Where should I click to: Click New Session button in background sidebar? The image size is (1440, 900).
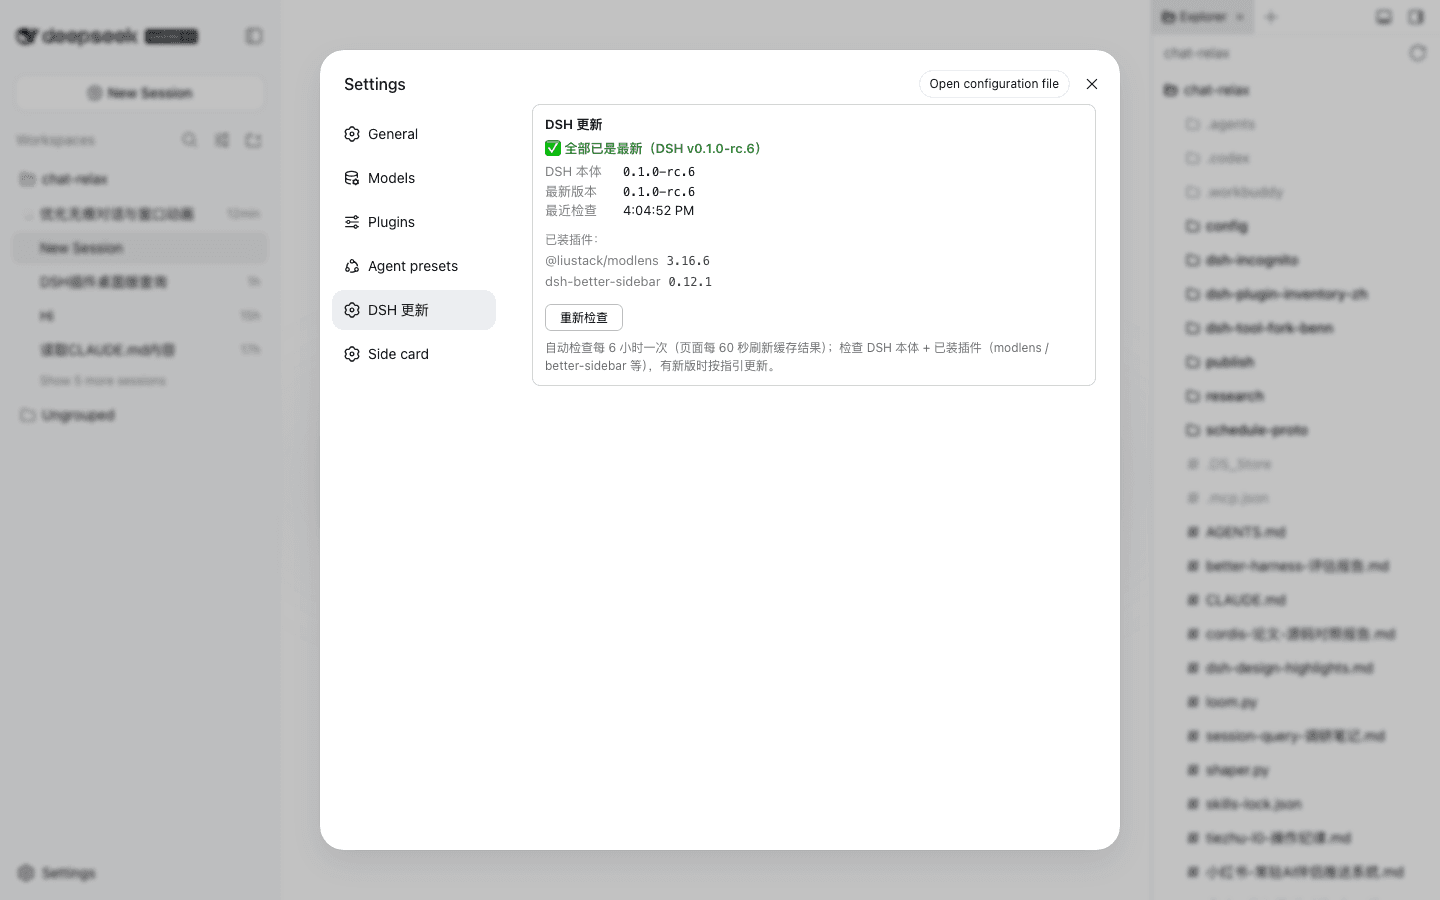pos(140,93)
